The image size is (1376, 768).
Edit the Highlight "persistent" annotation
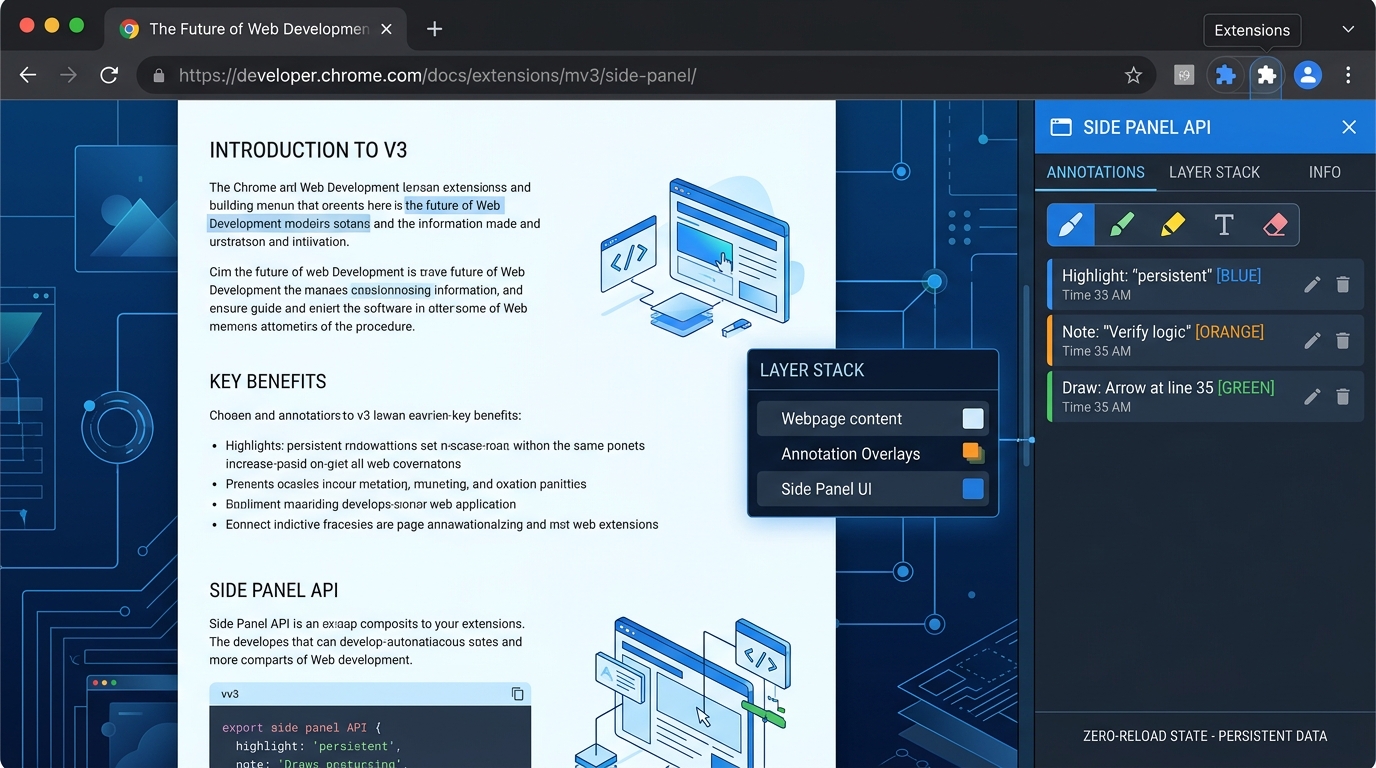point(1312,285)
